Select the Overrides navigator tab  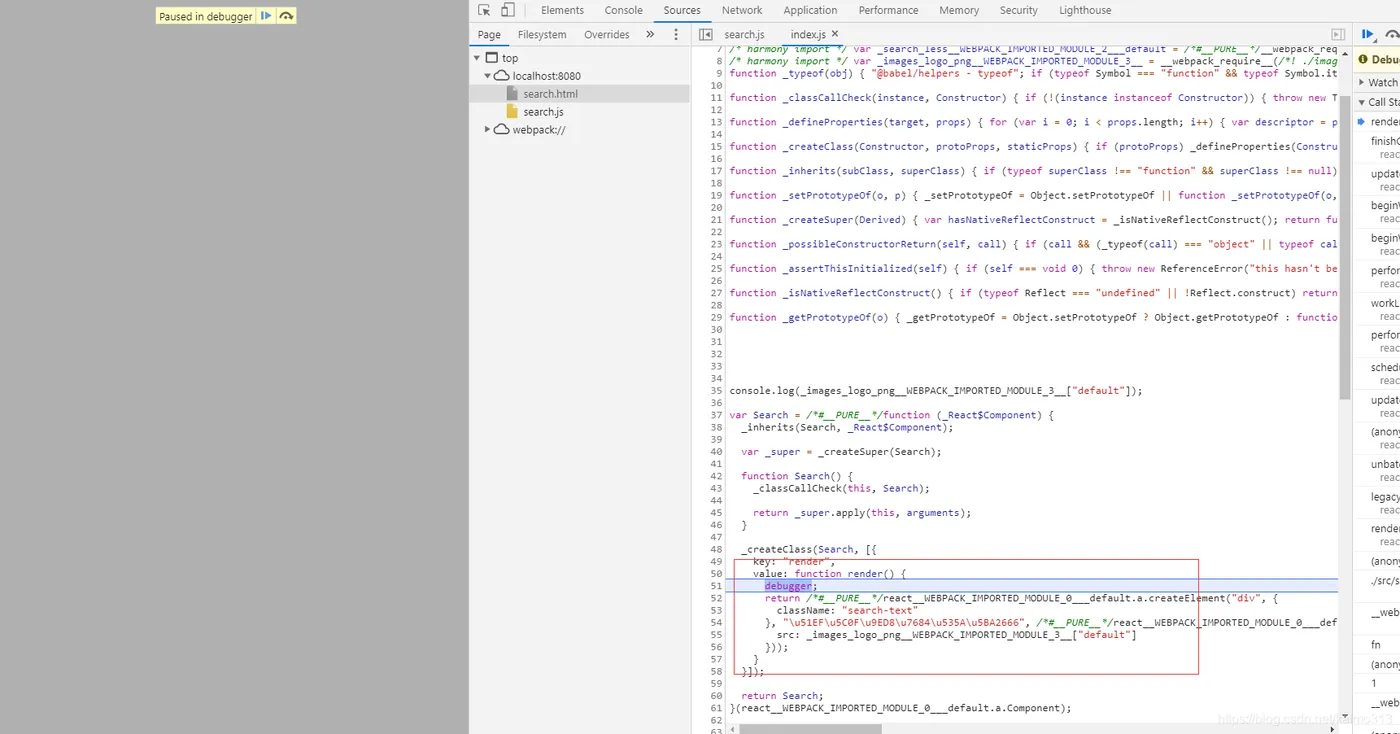pyautogui.click(x=607, y=34)
